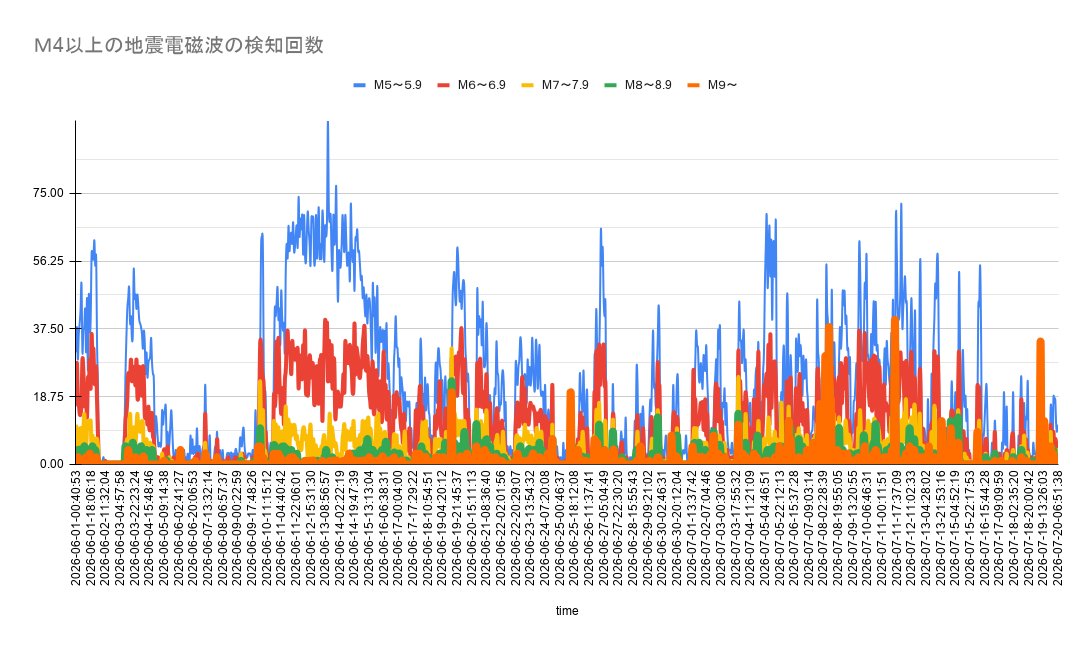Click x-axis label 2026-06-07-13:32:14

click(x=207, y=528)
